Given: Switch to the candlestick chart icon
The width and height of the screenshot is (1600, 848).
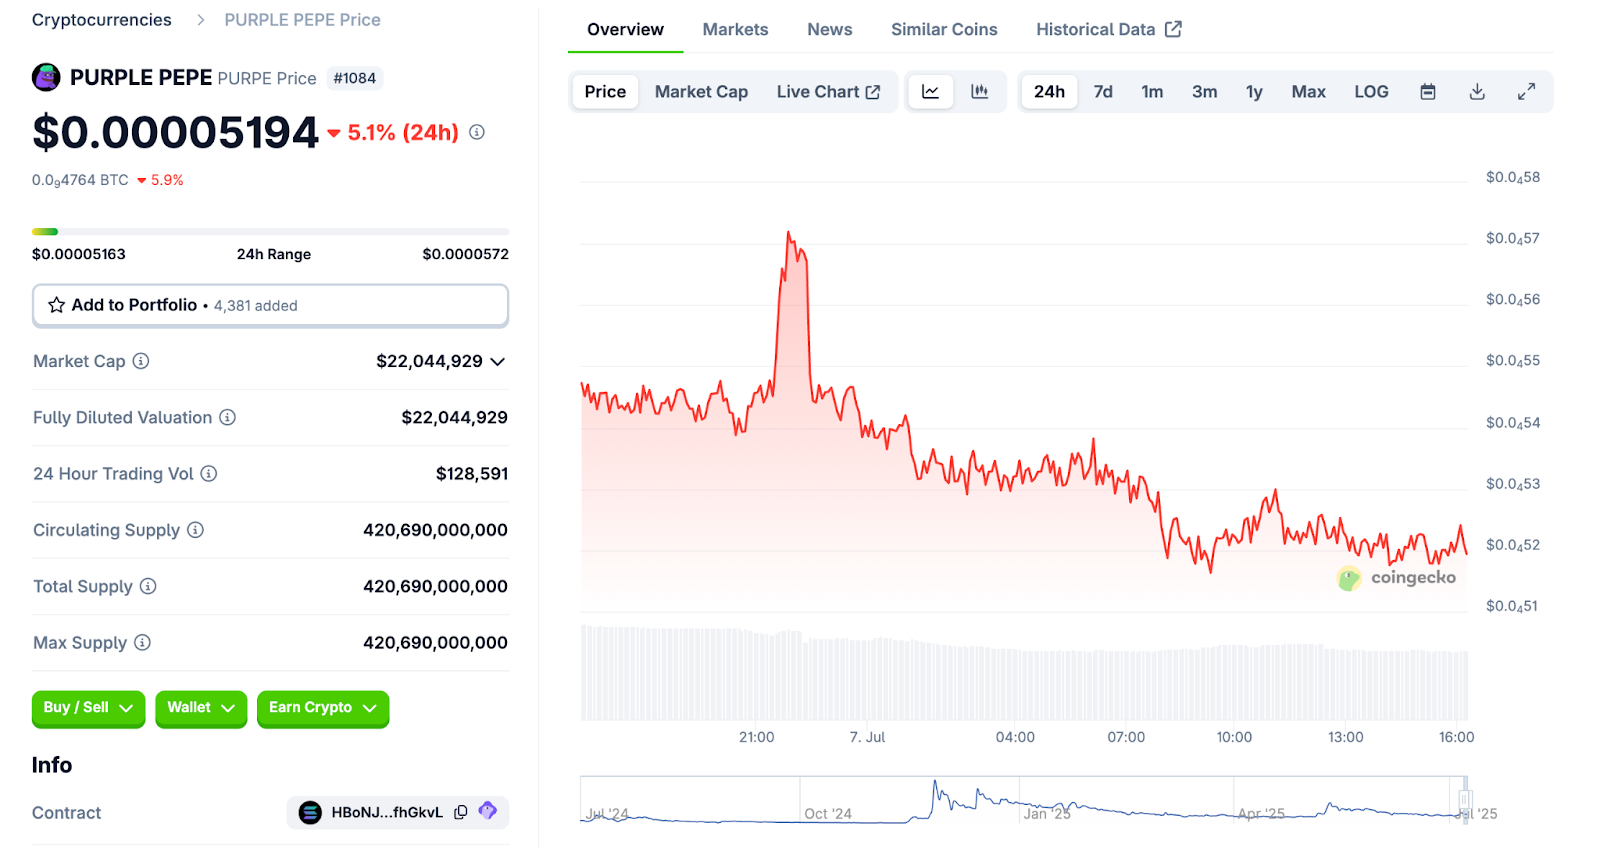Looking at the screenshot, I should point(980,92).
